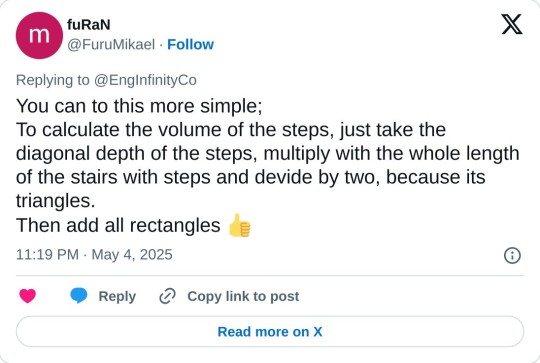Viewport: 540px width, 363px height.
Task: Click the 'You can to this more simple' line
Action: [139, 106]
